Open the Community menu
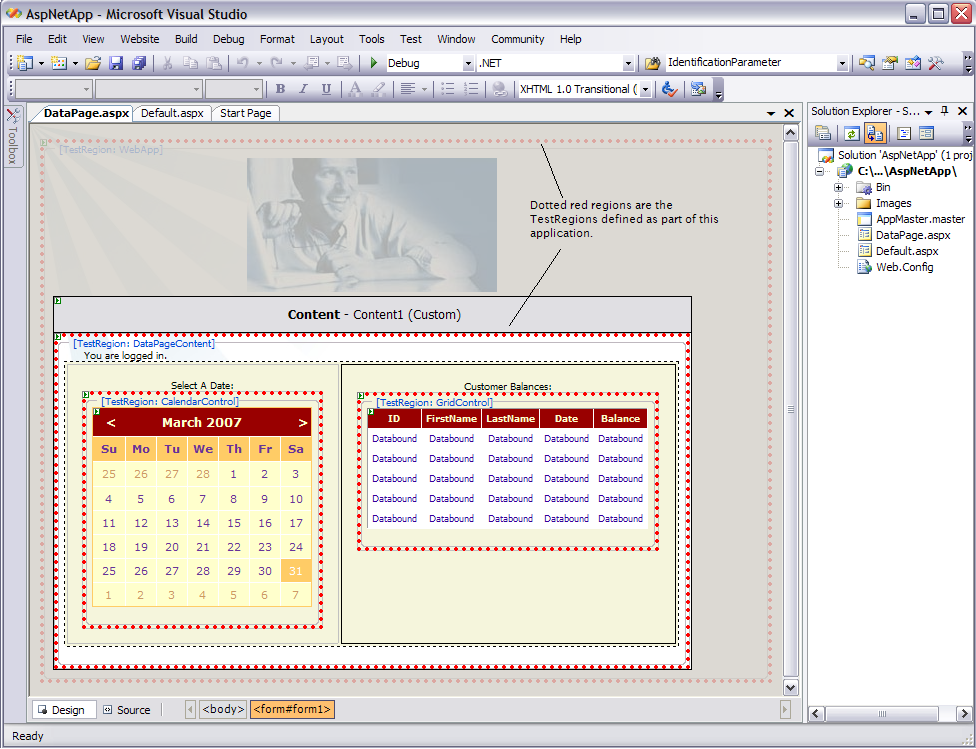Viewport: 976px width, 749px height. [x=517, y=39]
